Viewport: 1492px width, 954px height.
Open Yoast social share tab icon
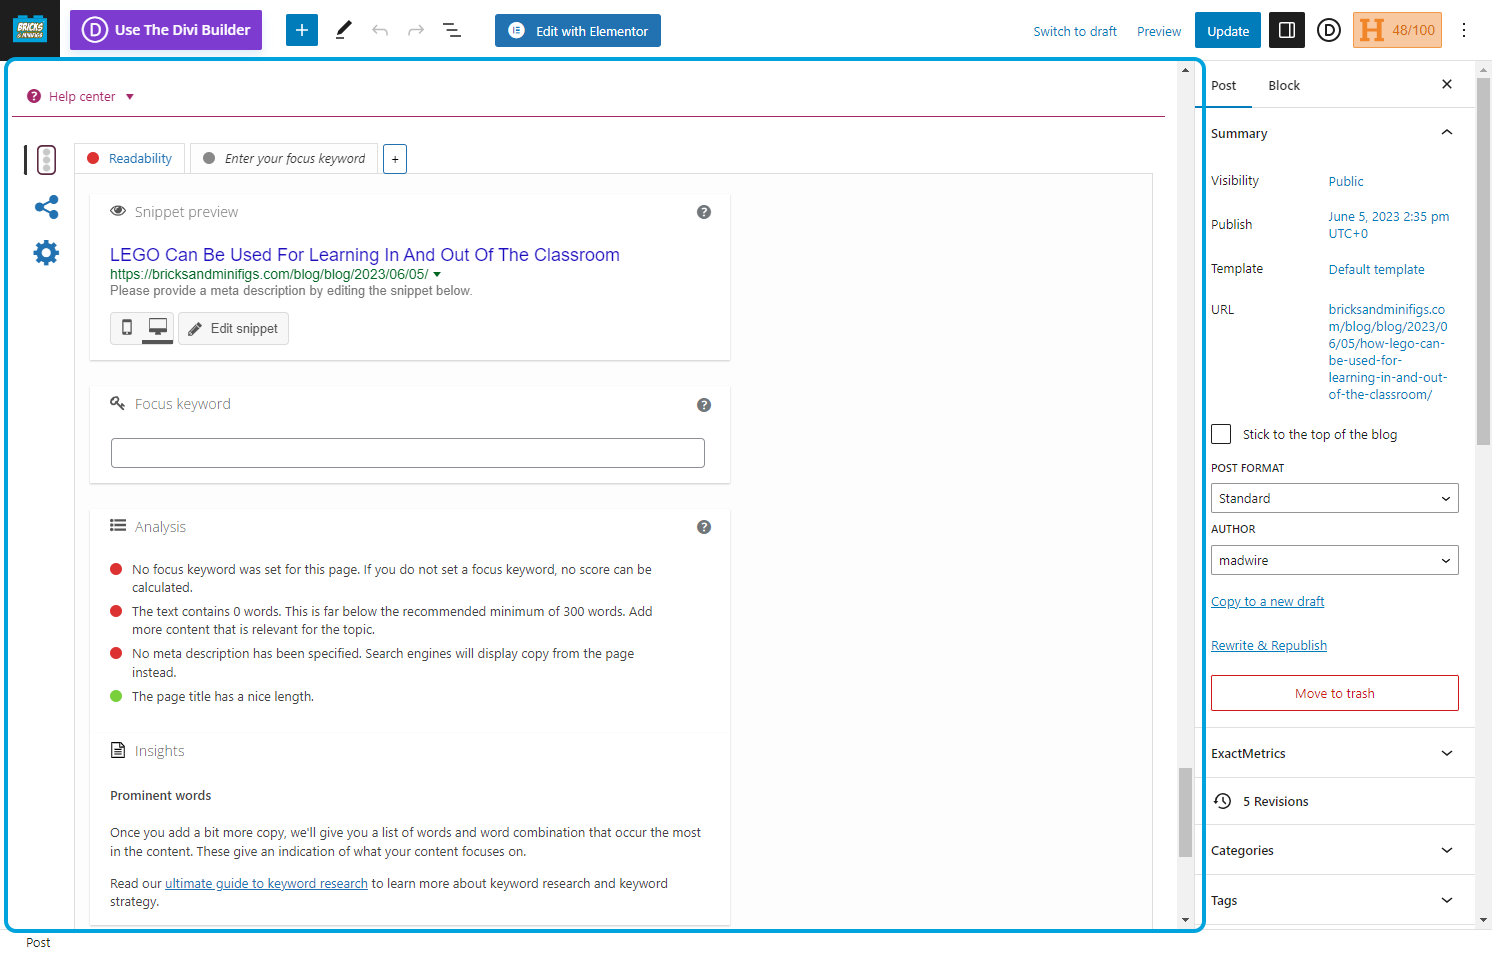pyautogui.click(x=46, y=207)
